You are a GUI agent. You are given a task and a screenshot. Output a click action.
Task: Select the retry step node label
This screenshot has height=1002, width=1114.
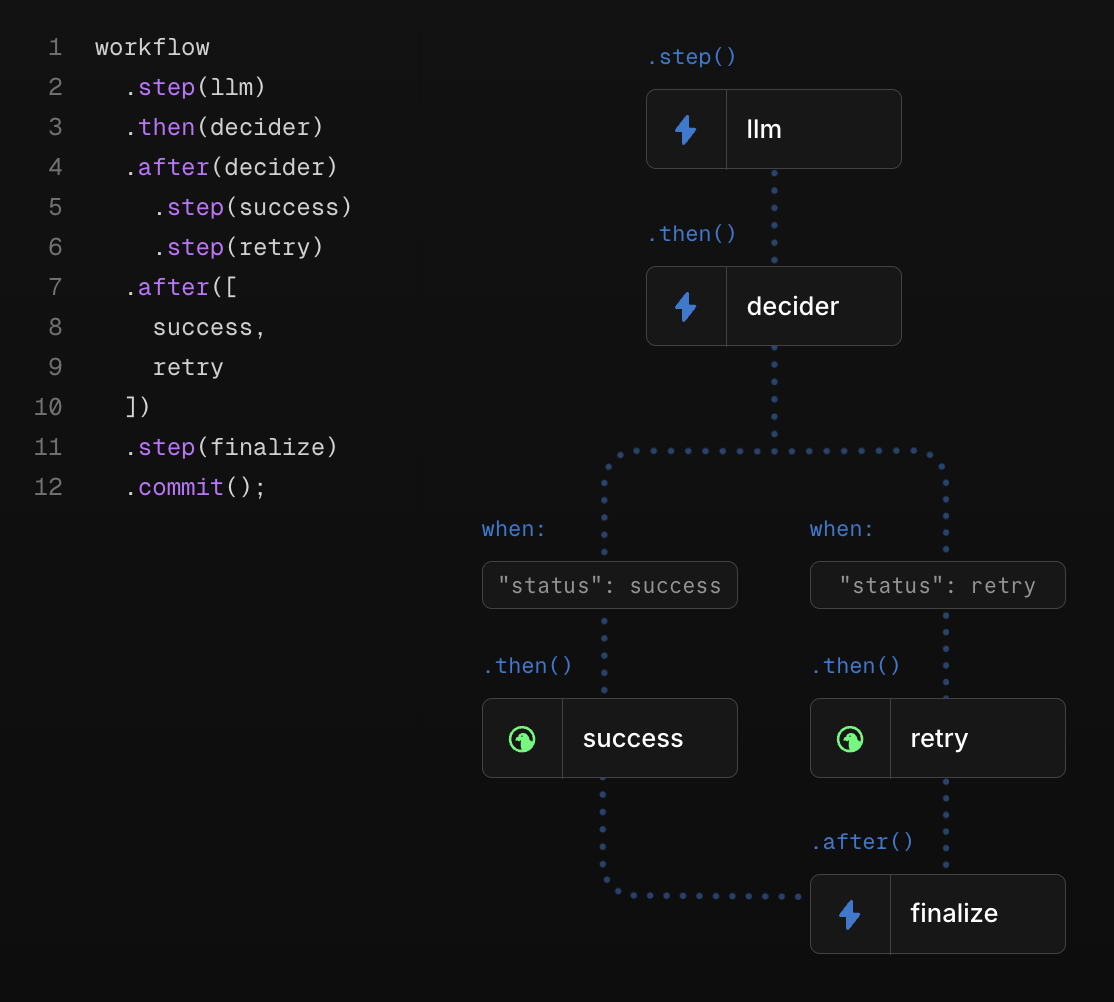[x=939, y=739]
